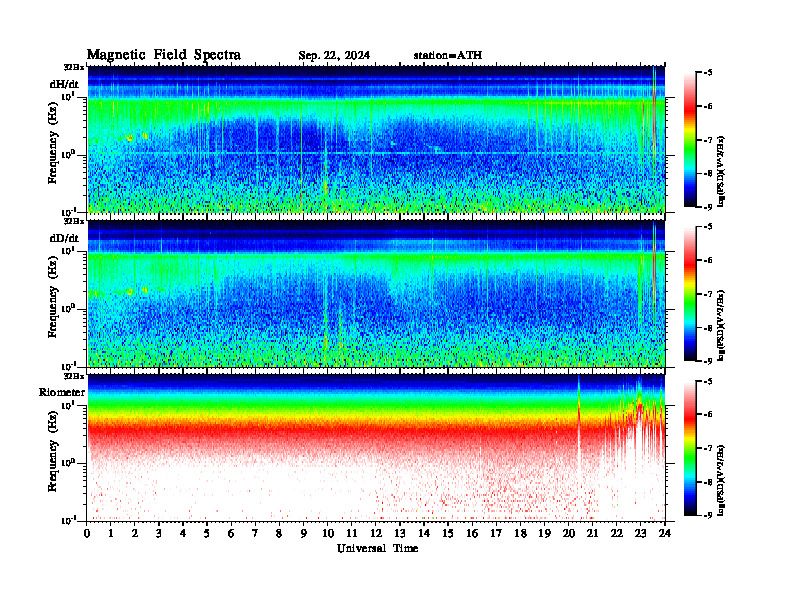Select the date text "Sep. 22, 2024"
This screenshot has height=612, width=792.
click(x=334, y=55)
